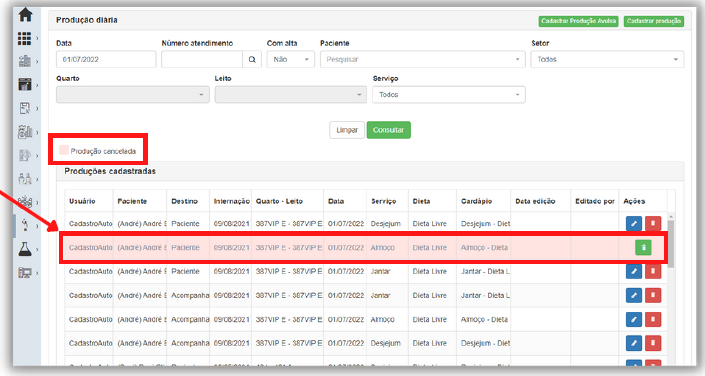
Task: Open the buildings icon in sidebar
Action: [25, 61]
